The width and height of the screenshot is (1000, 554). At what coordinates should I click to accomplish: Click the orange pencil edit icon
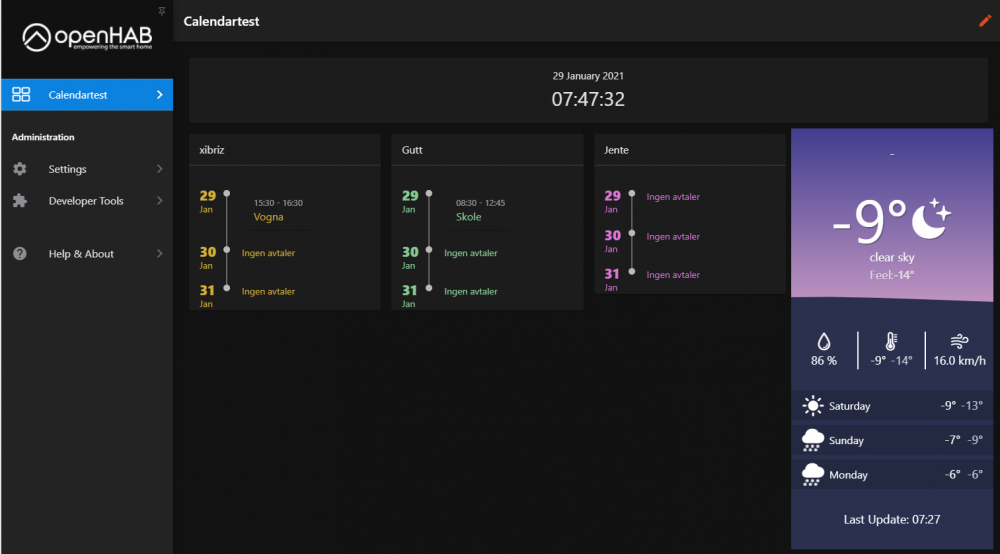[x=984, y=21]
